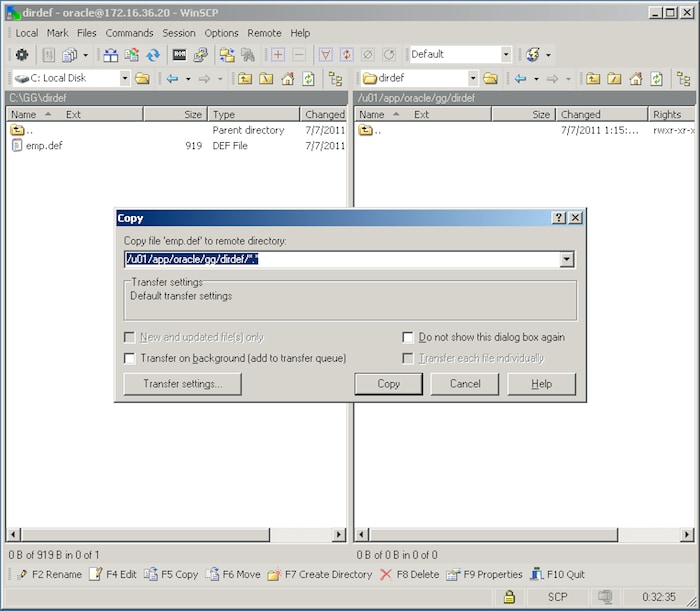Expand remote directory path dropdown in Copy dialog
Viewport: 700px width, 611px height.
point(567,259)
